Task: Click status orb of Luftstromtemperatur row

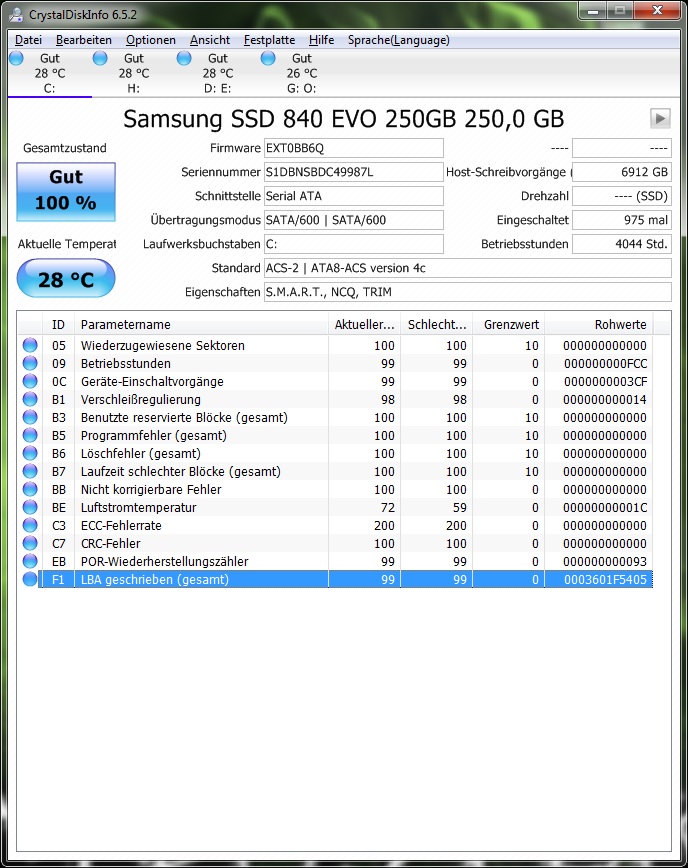Action: point(30,507)
